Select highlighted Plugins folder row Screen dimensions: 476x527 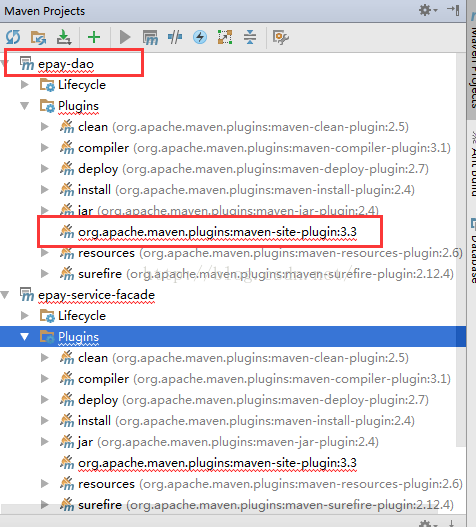coord(233,336)
